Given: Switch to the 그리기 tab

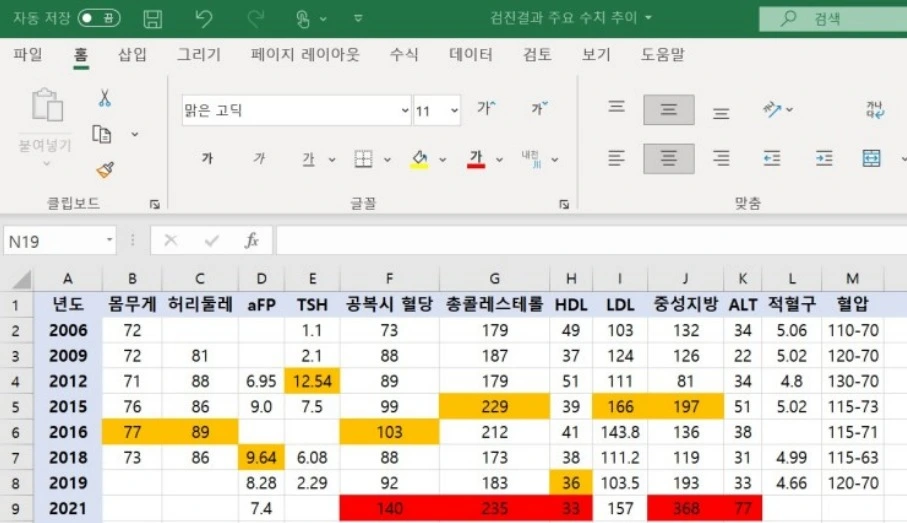Looking at the screenshot, I should tap(198, 54).
